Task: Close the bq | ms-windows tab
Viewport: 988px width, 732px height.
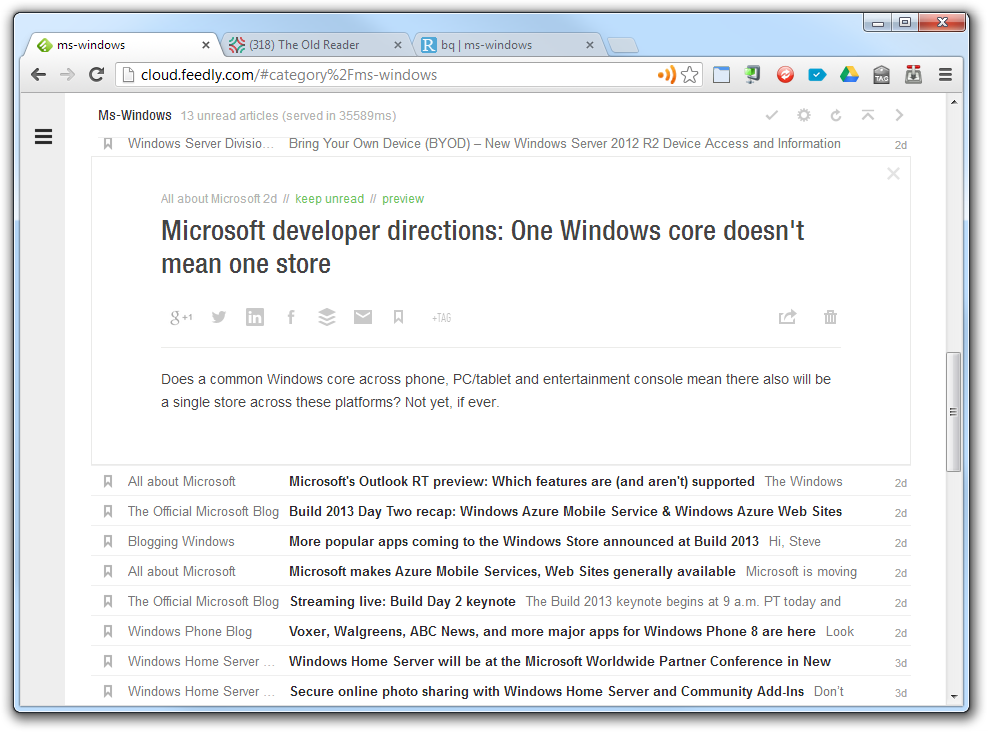Action: click(x=590, y=45)
